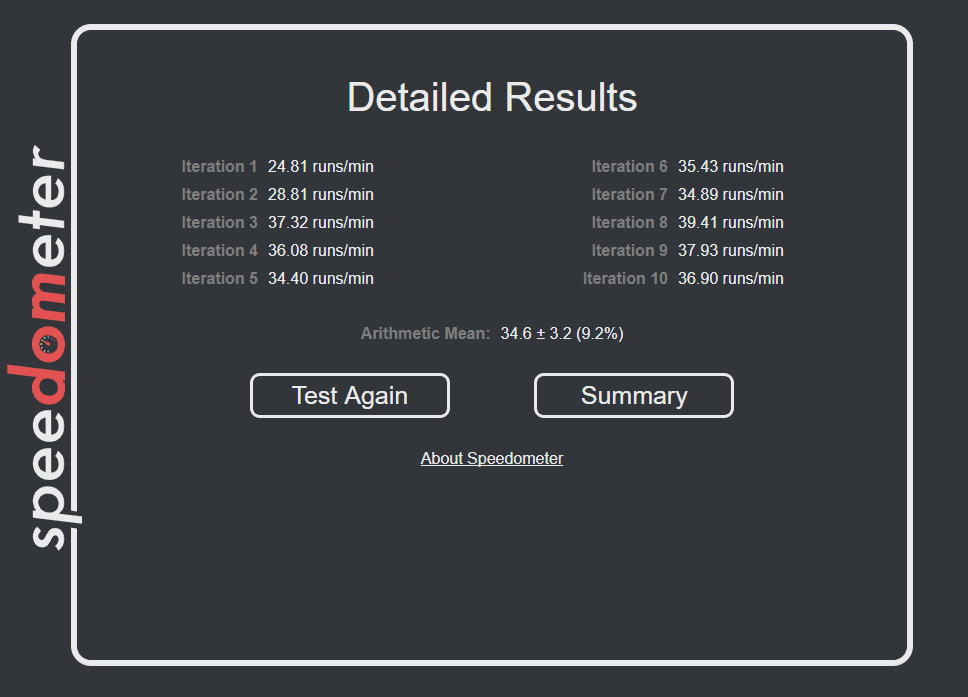Follow the About Speedometer link

[x=492, y=459]
